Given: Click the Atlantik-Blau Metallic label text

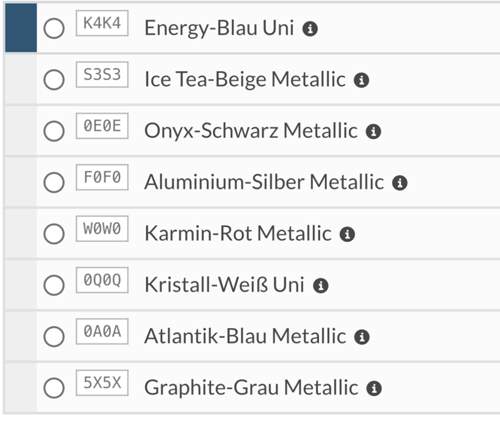Looking at the screenshot, I should tap(245, 336).
